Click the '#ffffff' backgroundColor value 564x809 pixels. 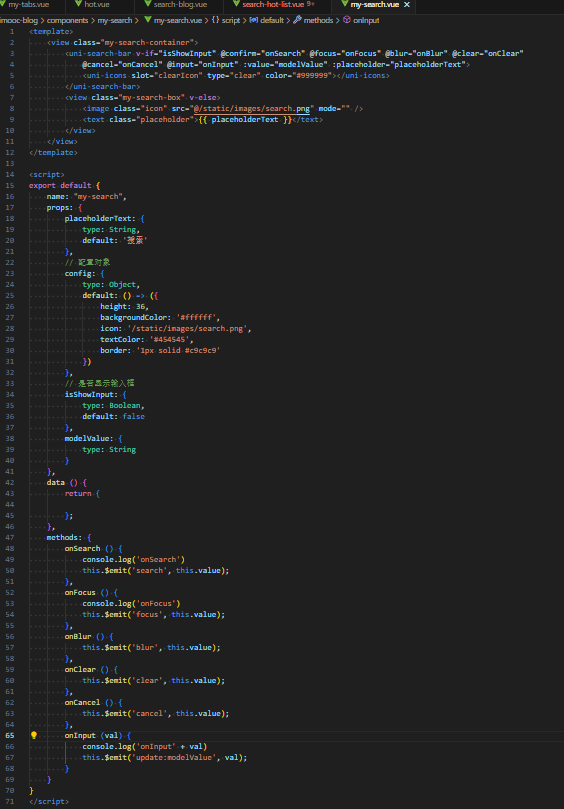pos(198,317)
